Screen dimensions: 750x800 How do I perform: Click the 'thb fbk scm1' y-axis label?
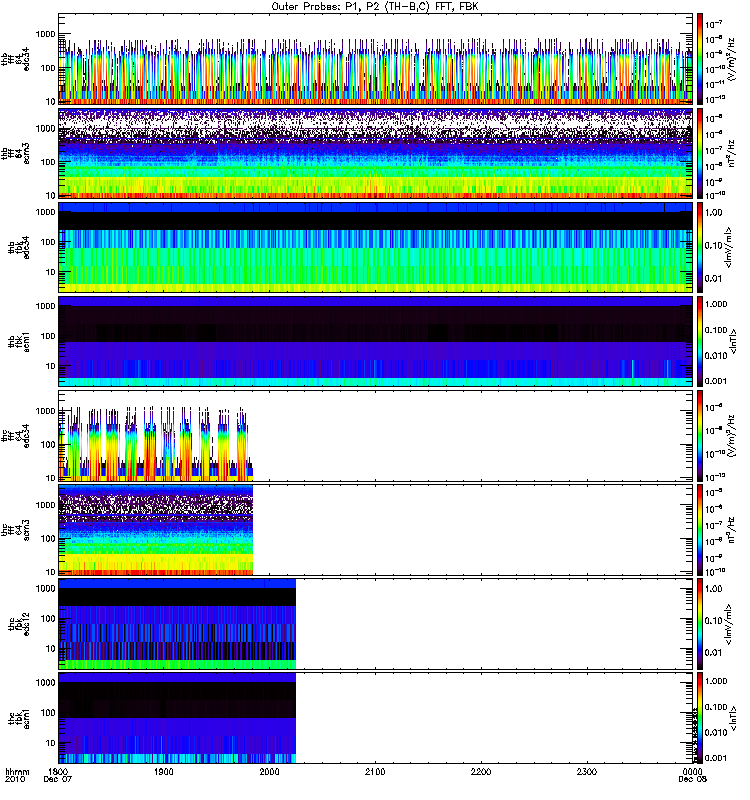(19, 341)
